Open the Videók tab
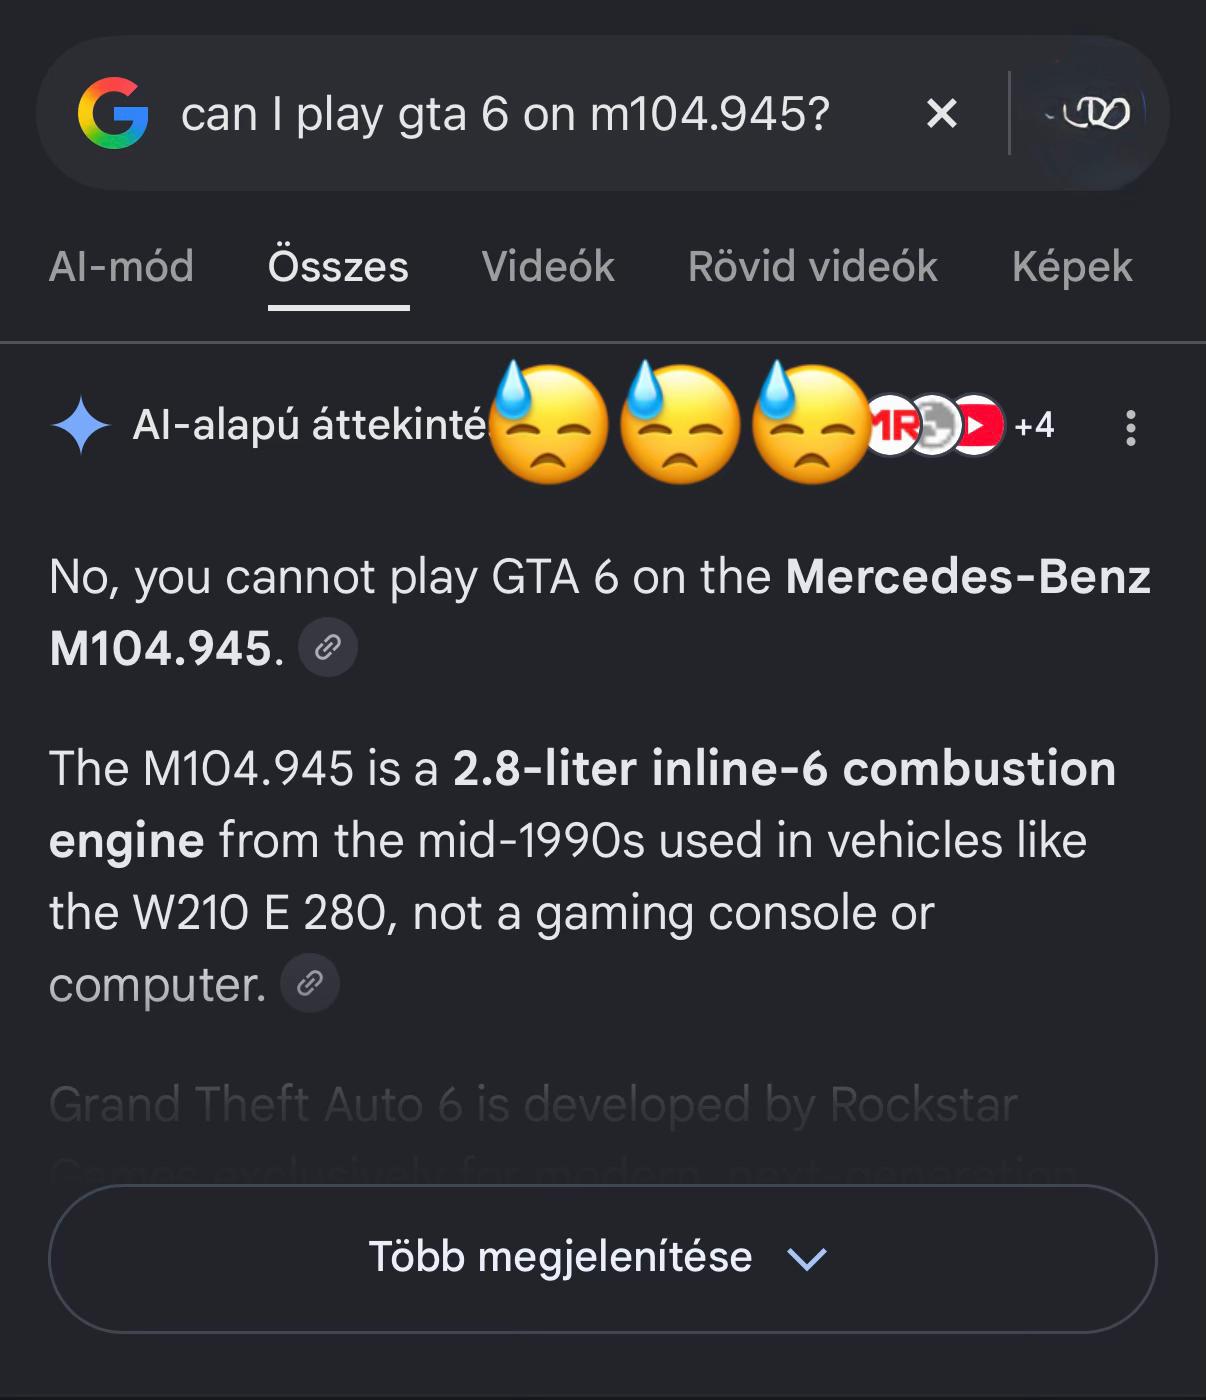This screenshot has height=1400, width=1206. [x=548, y=267]
